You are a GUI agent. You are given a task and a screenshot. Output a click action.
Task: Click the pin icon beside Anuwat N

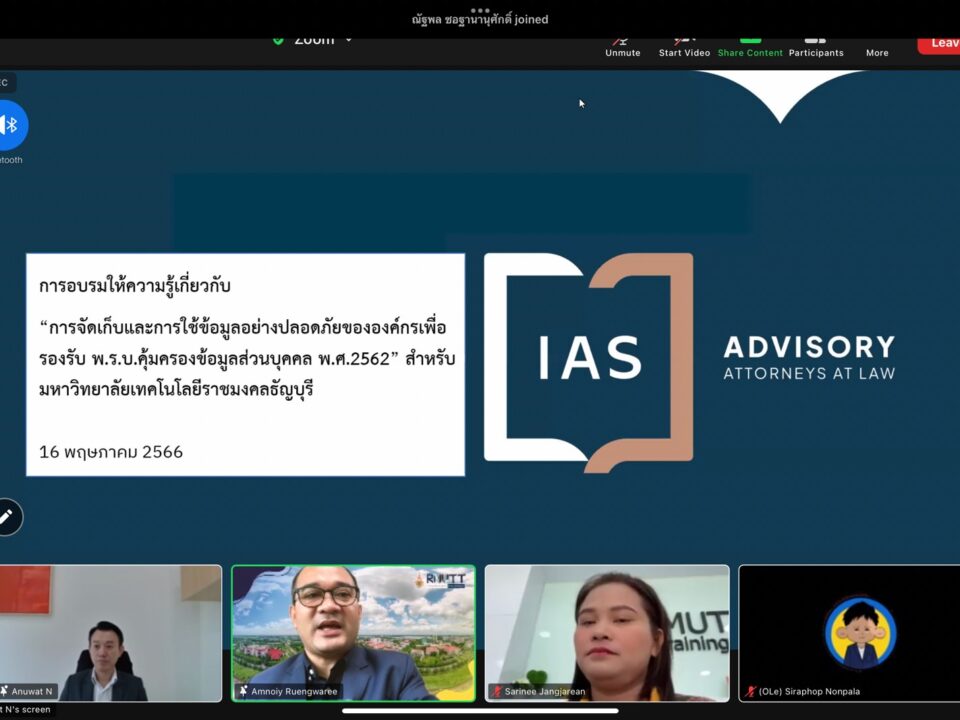[x=4, y=691]
